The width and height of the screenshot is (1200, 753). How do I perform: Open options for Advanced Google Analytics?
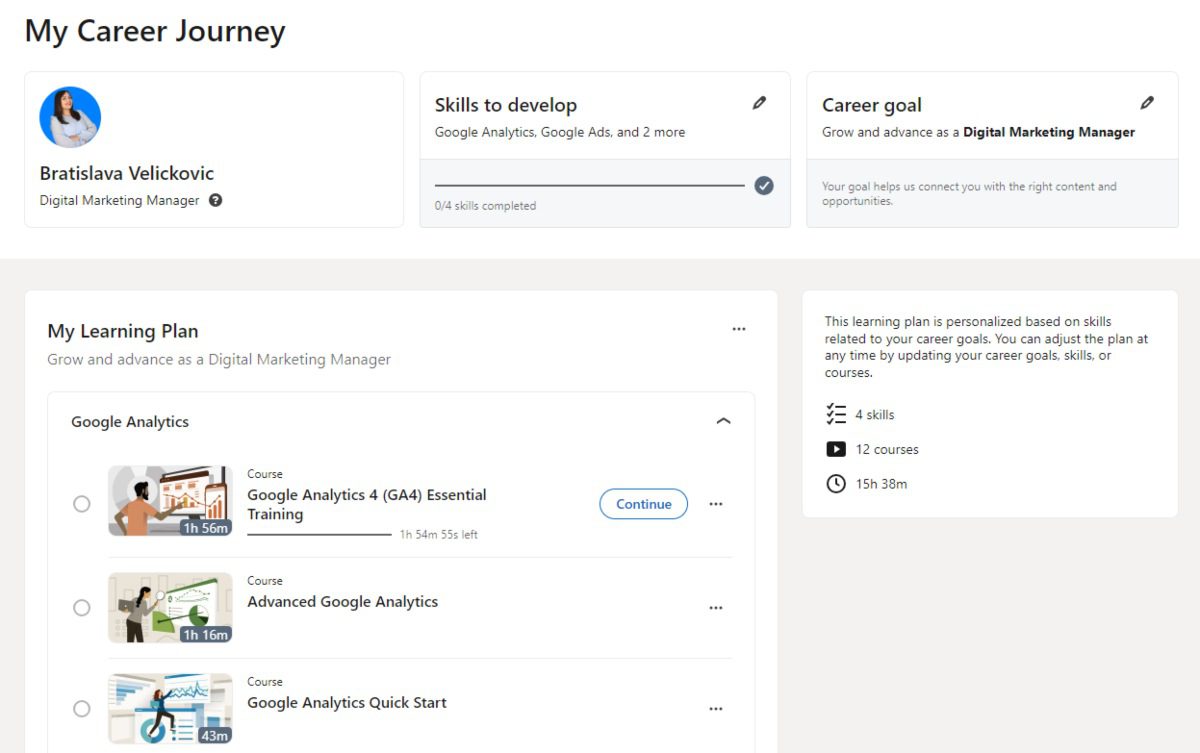[716, 607]
